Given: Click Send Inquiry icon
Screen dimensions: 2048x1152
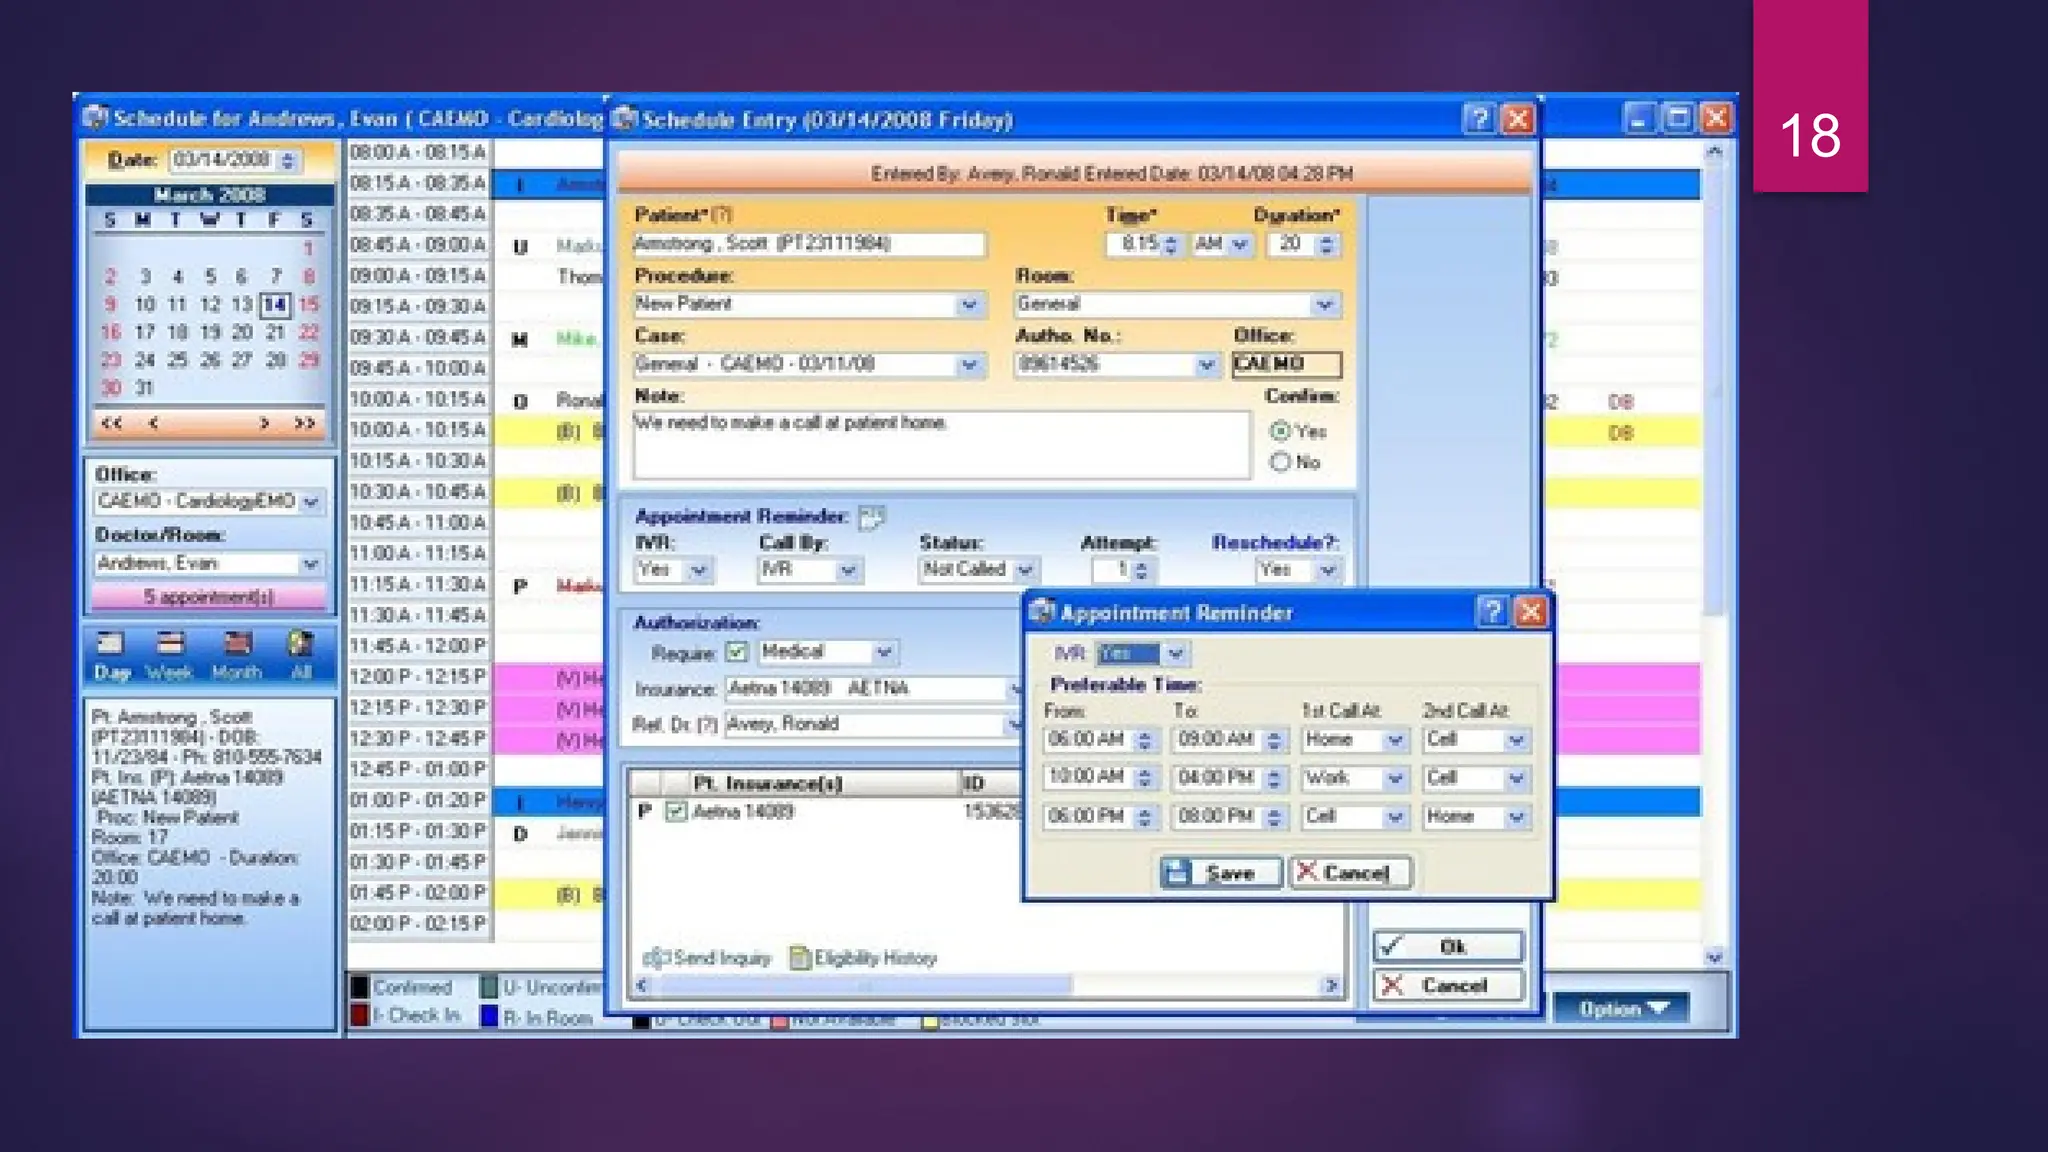Looking at the screenshot, I should pyautogui.click(x=657, y=958).
